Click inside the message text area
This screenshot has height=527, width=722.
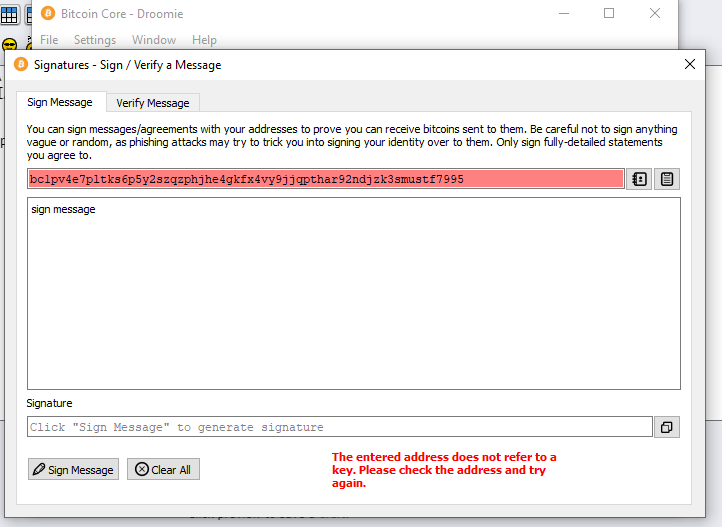[x=354, y=294]
